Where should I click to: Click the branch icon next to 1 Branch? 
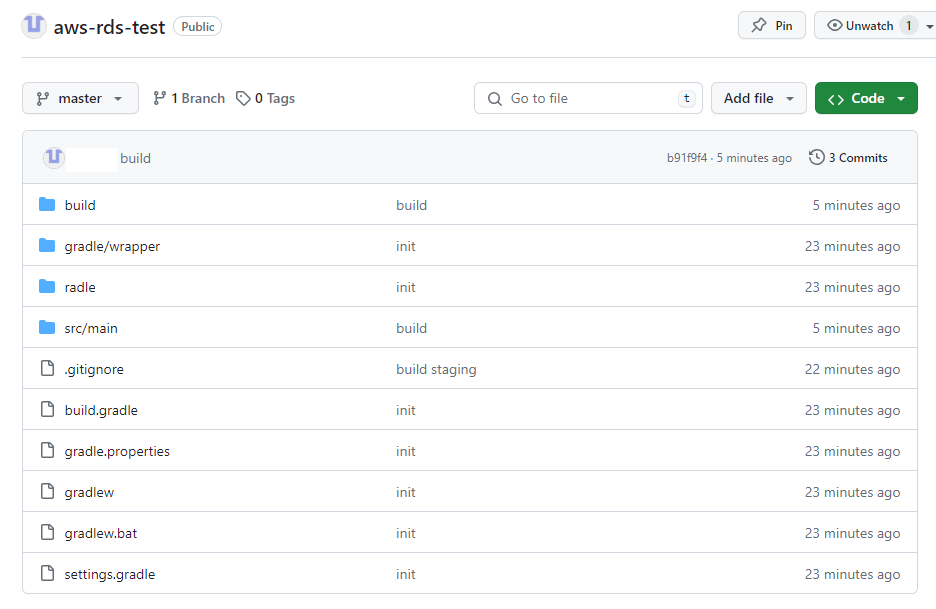pyautogui.click(x=159, y=99)
